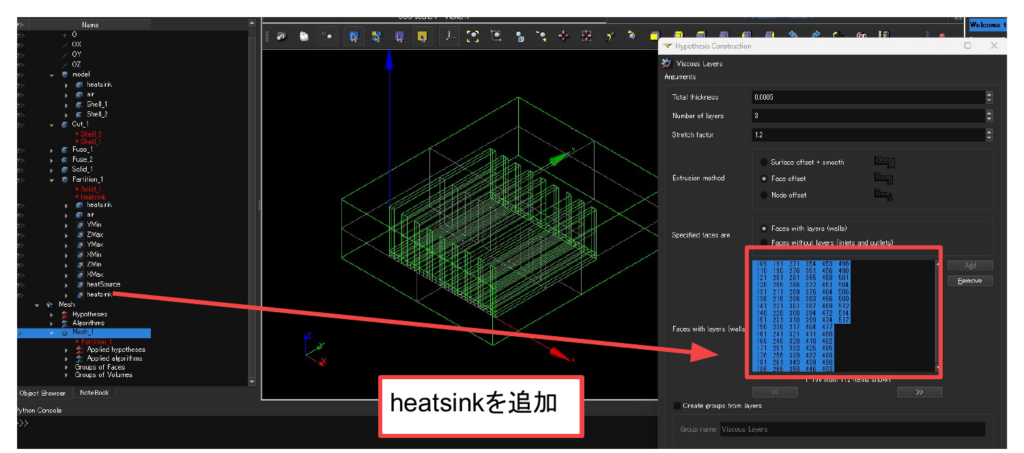Image resolution: width=1024 pixels, height=453 pixels.
Task: Select the Node offset extrusion method
Action: pyautogui.click(x=765, y=195)
